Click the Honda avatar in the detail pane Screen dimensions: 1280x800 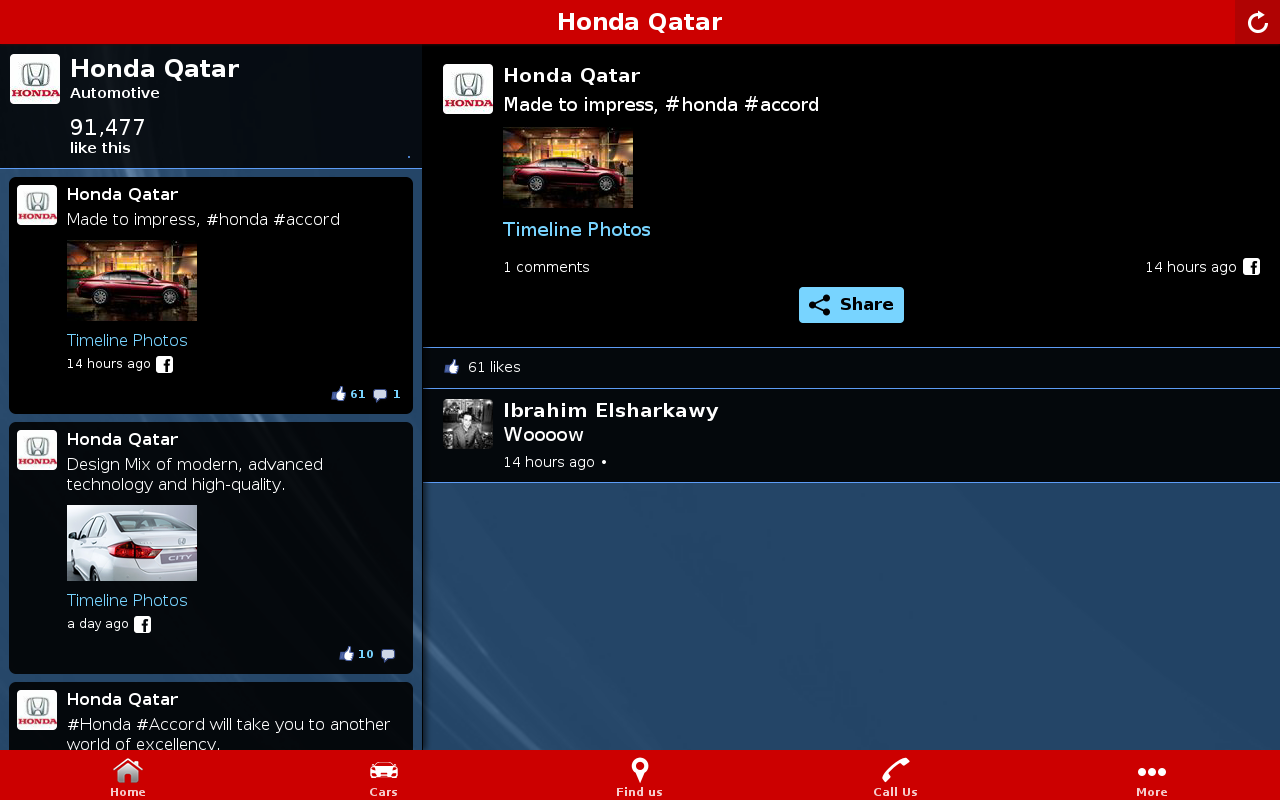468,89
